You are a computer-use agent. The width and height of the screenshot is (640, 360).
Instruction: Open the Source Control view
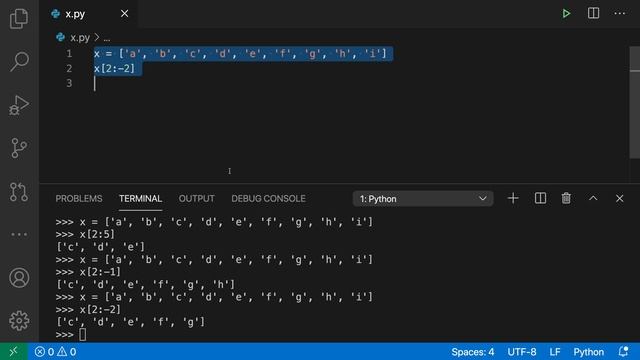[19, 148]
